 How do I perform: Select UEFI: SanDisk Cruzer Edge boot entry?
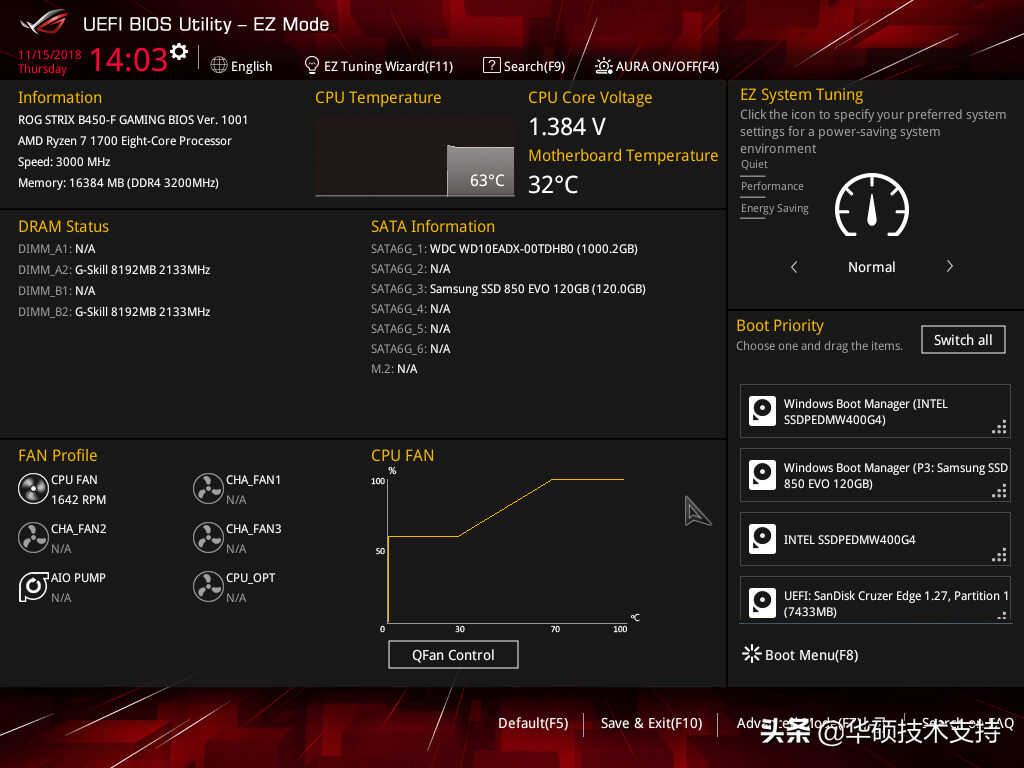tap(874, 600)
